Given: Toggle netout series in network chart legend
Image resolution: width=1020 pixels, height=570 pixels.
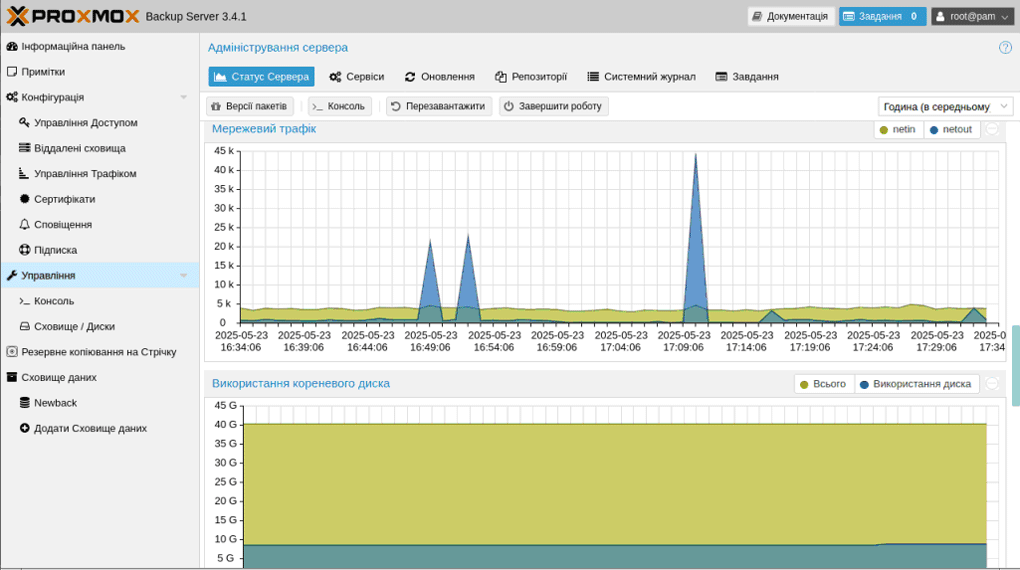Looking at the screenshot, I should pyautogui.click(x=950, y=130).
